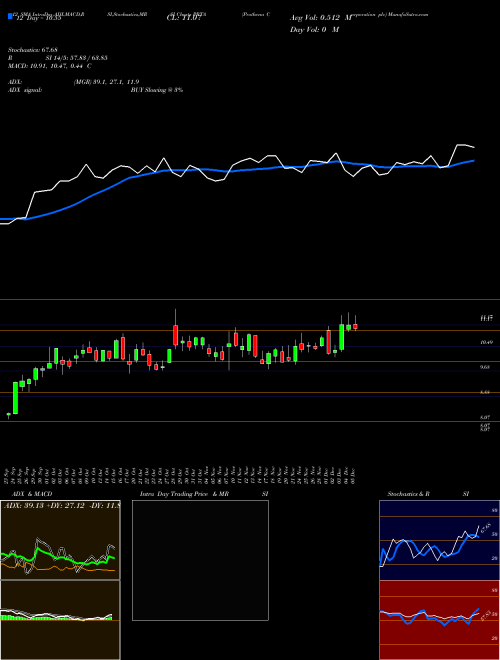Click the large red candle with the highest wick

tap(176, 335)
